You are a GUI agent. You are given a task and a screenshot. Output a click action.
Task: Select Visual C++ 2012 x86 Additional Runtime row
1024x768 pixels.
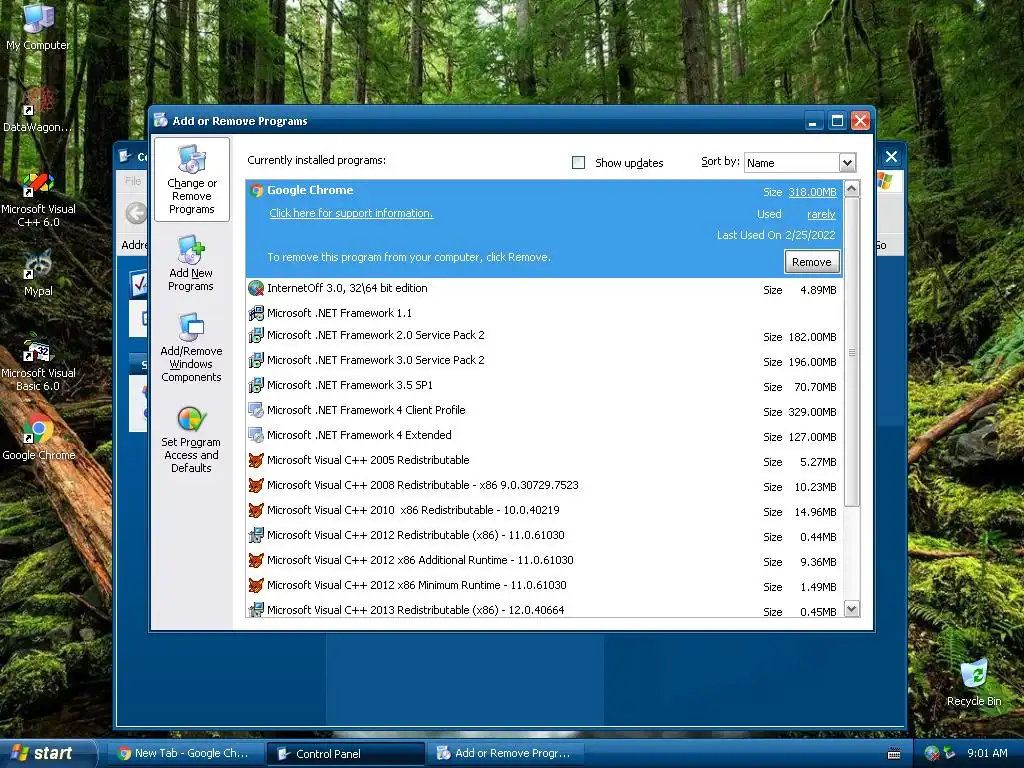tap(545, 561)
